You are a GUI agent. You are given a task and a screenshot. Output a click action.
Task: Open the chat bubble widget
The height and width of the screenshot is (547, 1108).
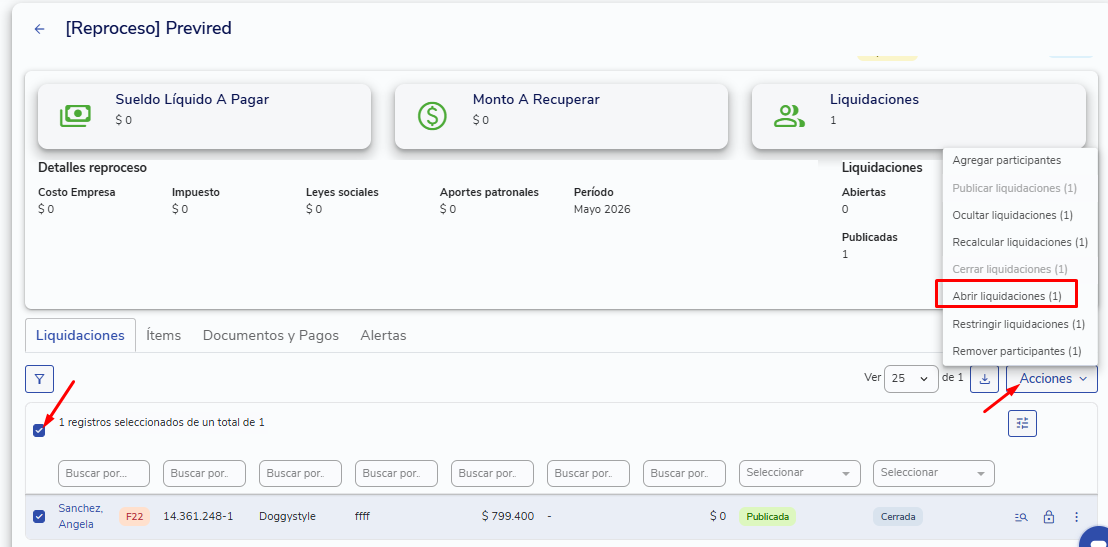pyautogui.click(x=1096, y=539)
